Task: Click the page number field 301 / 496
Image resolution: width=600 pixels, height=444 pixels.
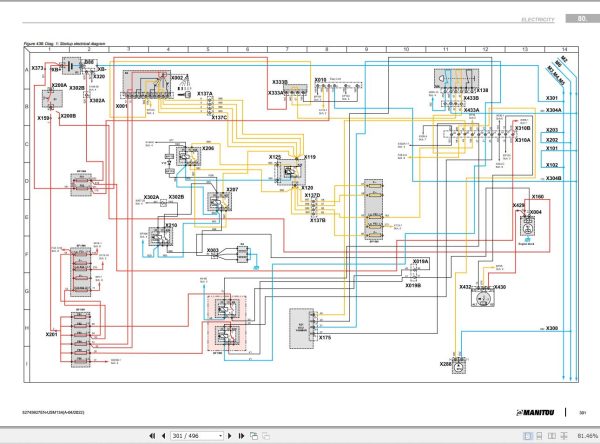Action: [x=194, y=436]
